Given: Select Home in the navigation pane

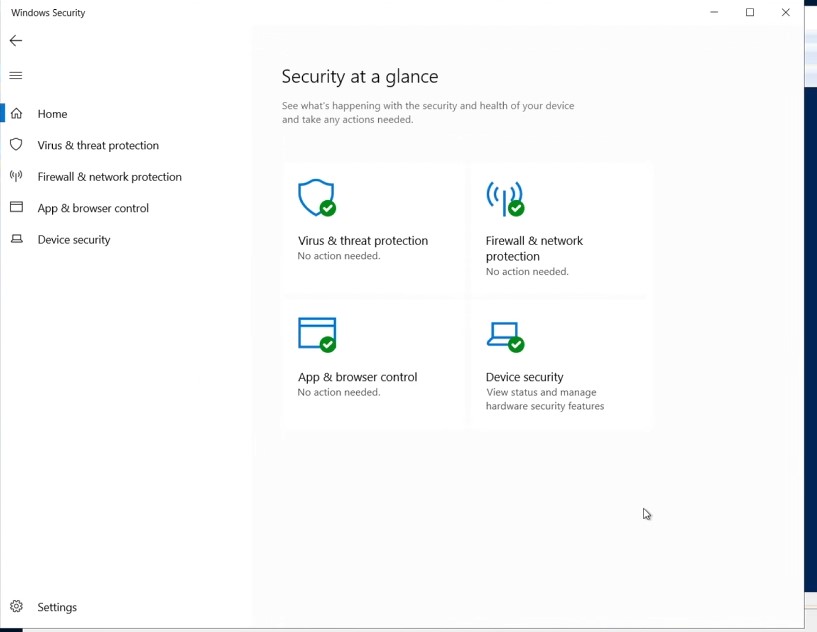Looking at the screenshot, I should point(52,114).
